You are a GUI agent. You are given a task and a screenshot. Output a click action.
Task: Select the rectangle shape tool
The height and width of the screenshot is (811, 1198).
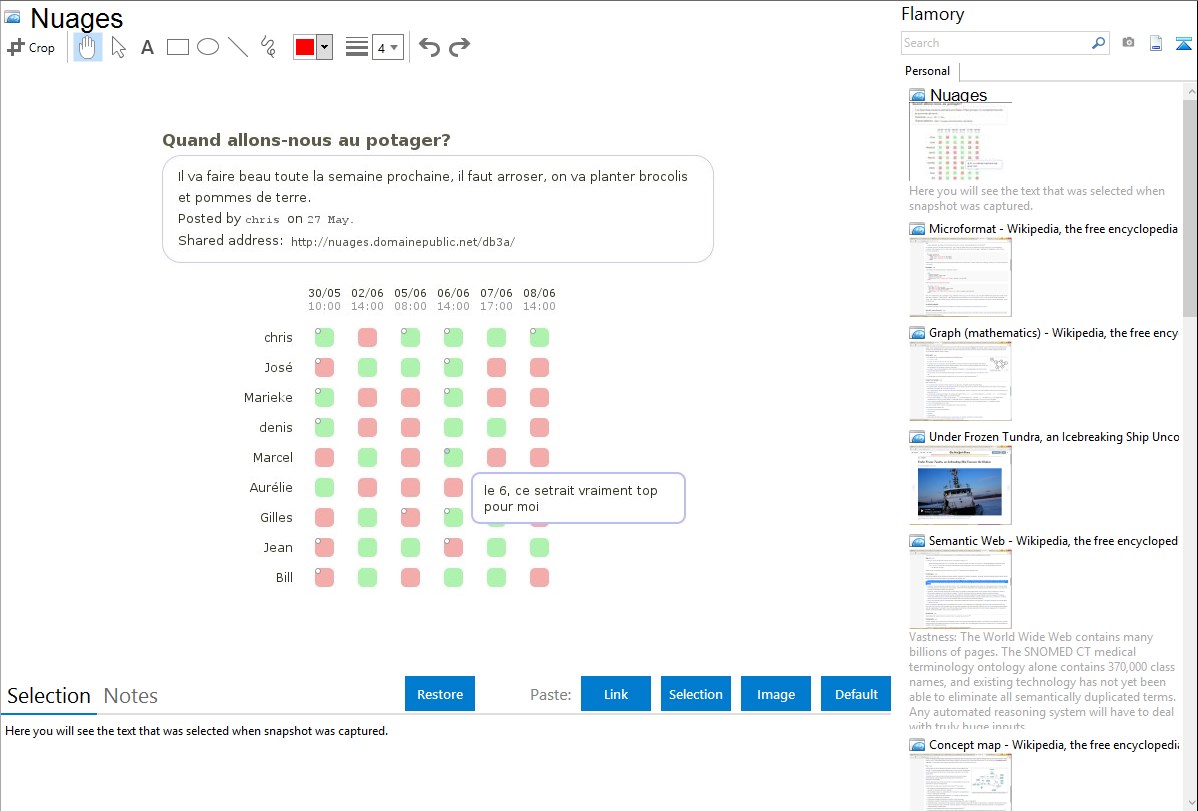[178, 47]
